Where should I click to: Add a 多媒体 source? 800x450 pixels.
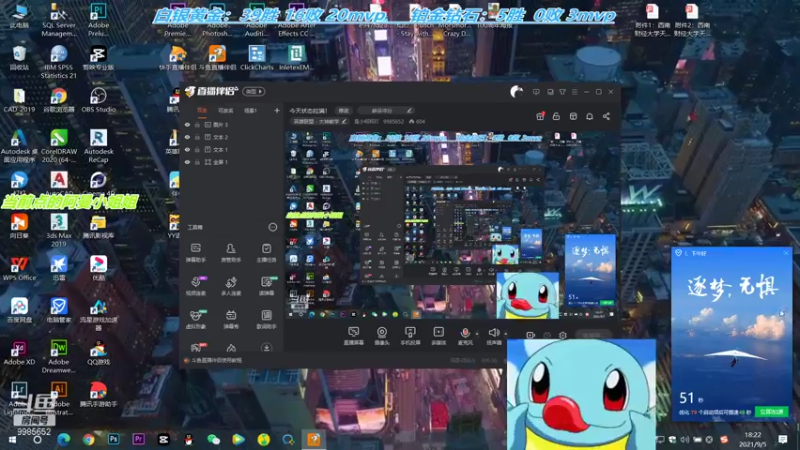438,336
